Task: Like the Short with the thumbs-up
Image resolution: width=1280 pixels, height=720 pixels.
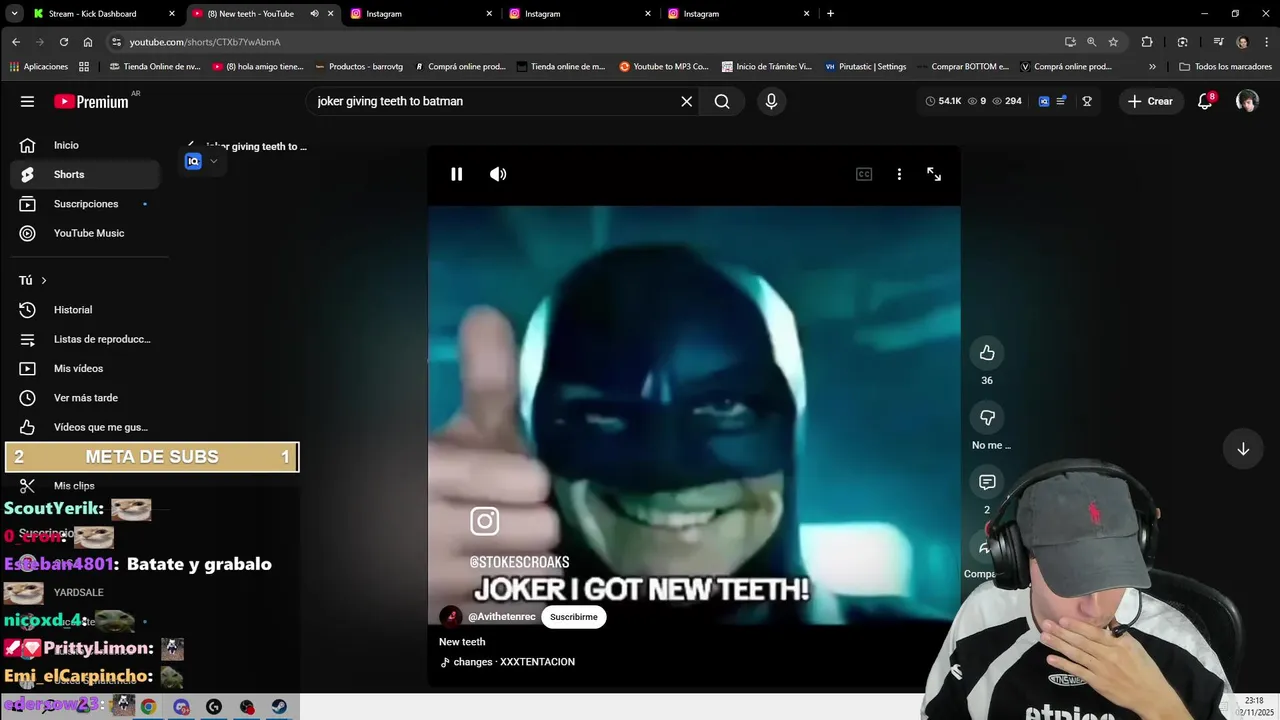Action: tap(987, 352)
